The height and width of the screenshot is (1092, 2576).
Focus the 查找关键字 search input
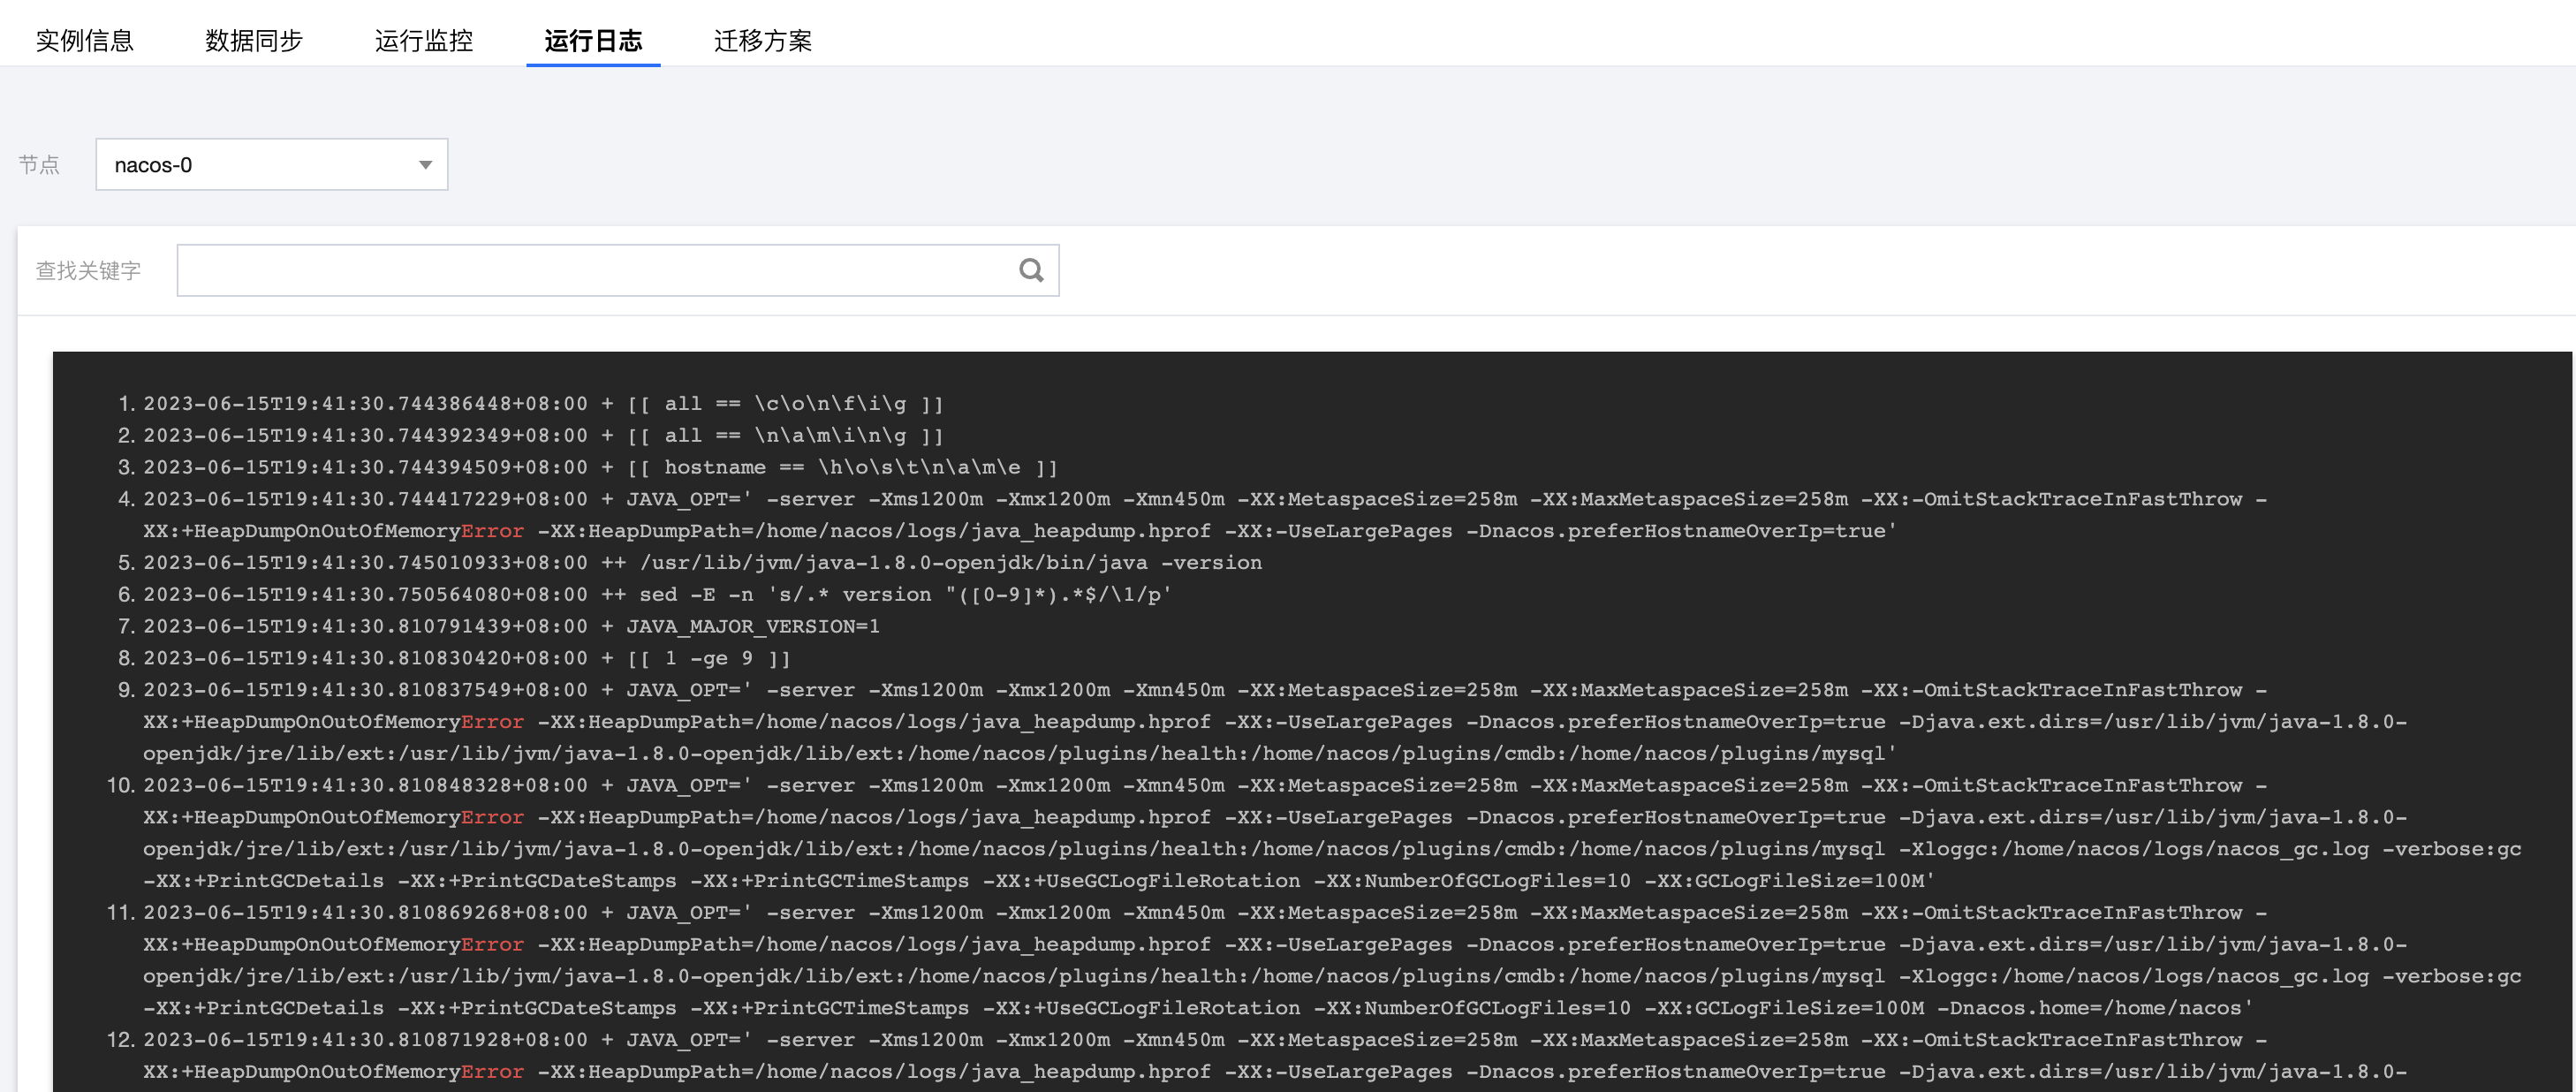click(618, 271)
